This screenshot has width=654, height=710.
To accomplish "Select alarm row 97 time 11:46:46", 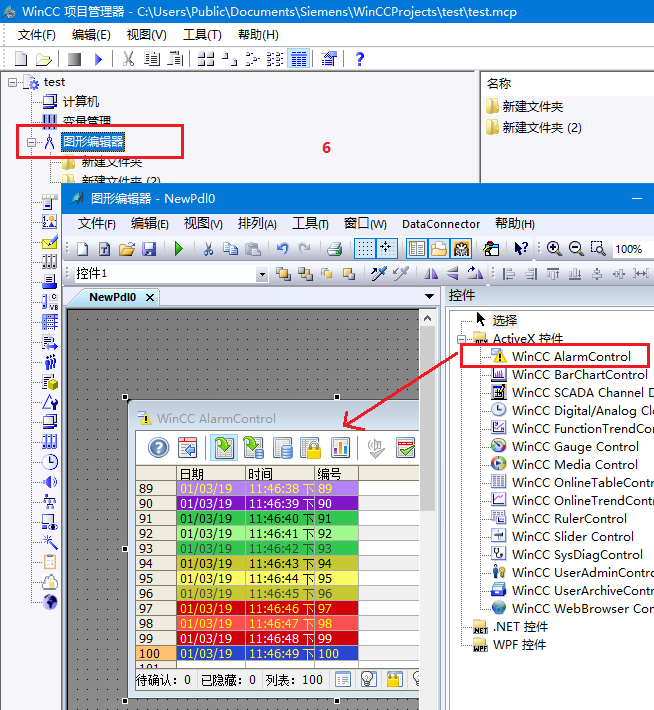I will pos(280,609).
